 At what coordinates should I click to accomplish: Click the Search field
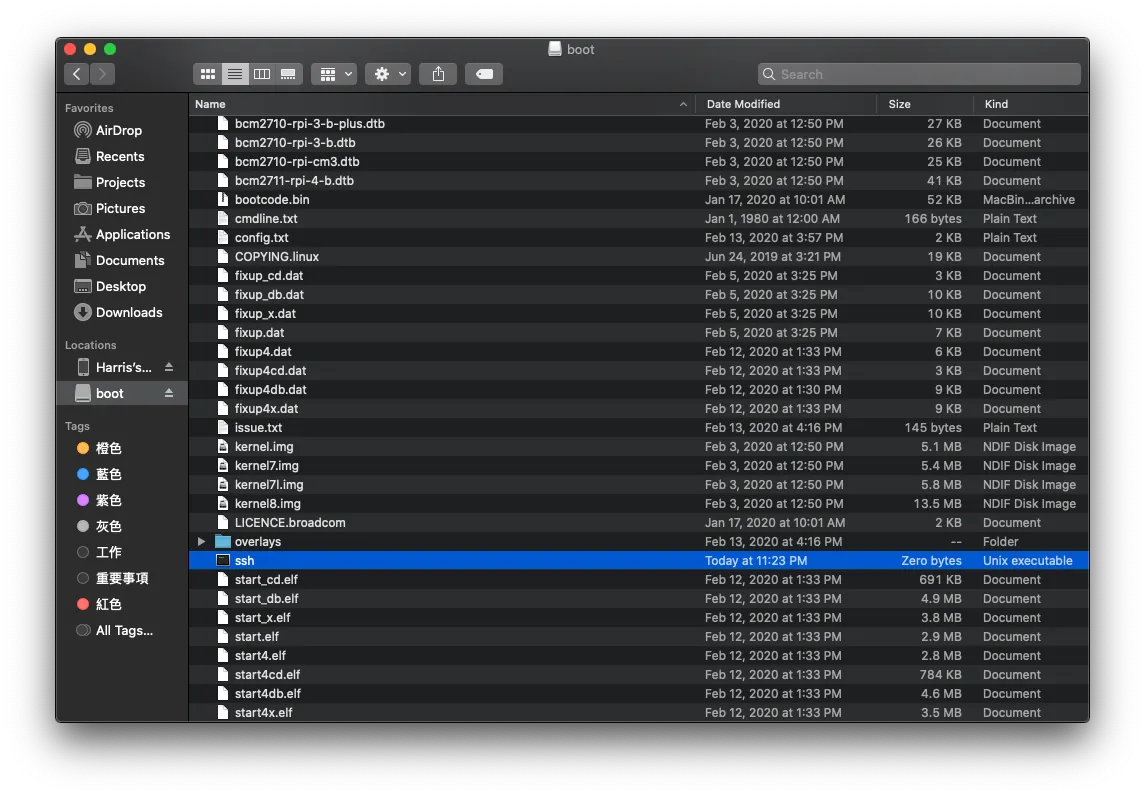[920, 74]
